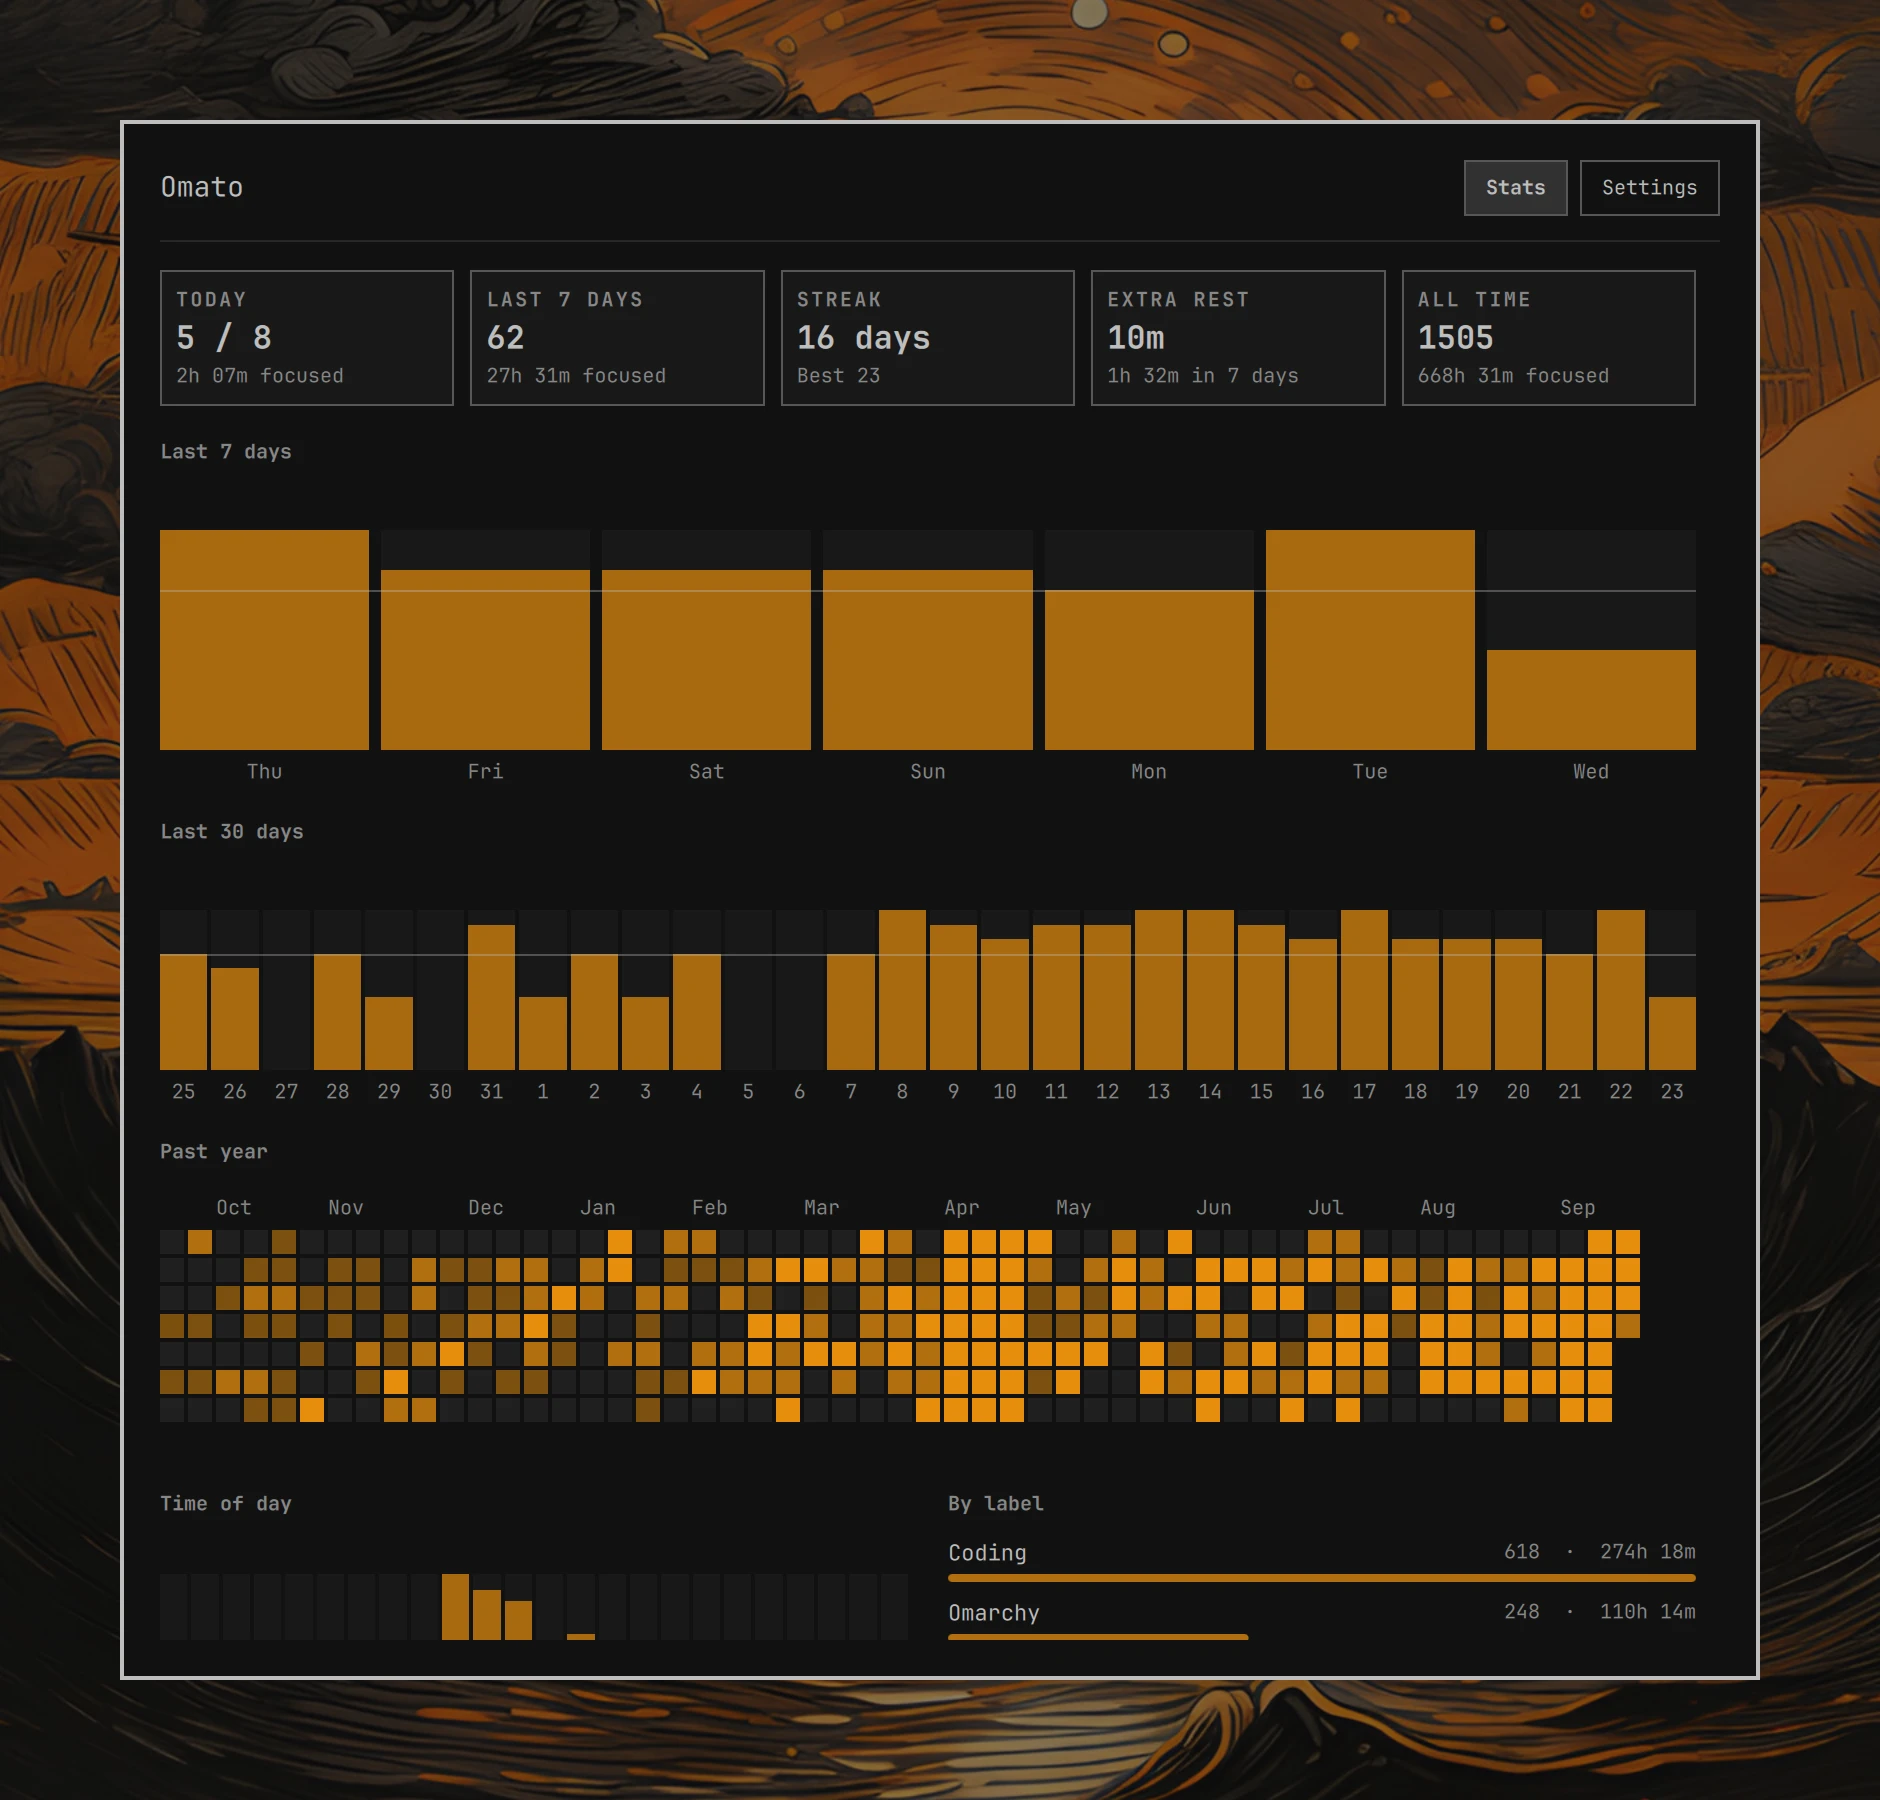Click the Omato app title
Screen dimensions: 1880x1800
[x=202, y=188]
